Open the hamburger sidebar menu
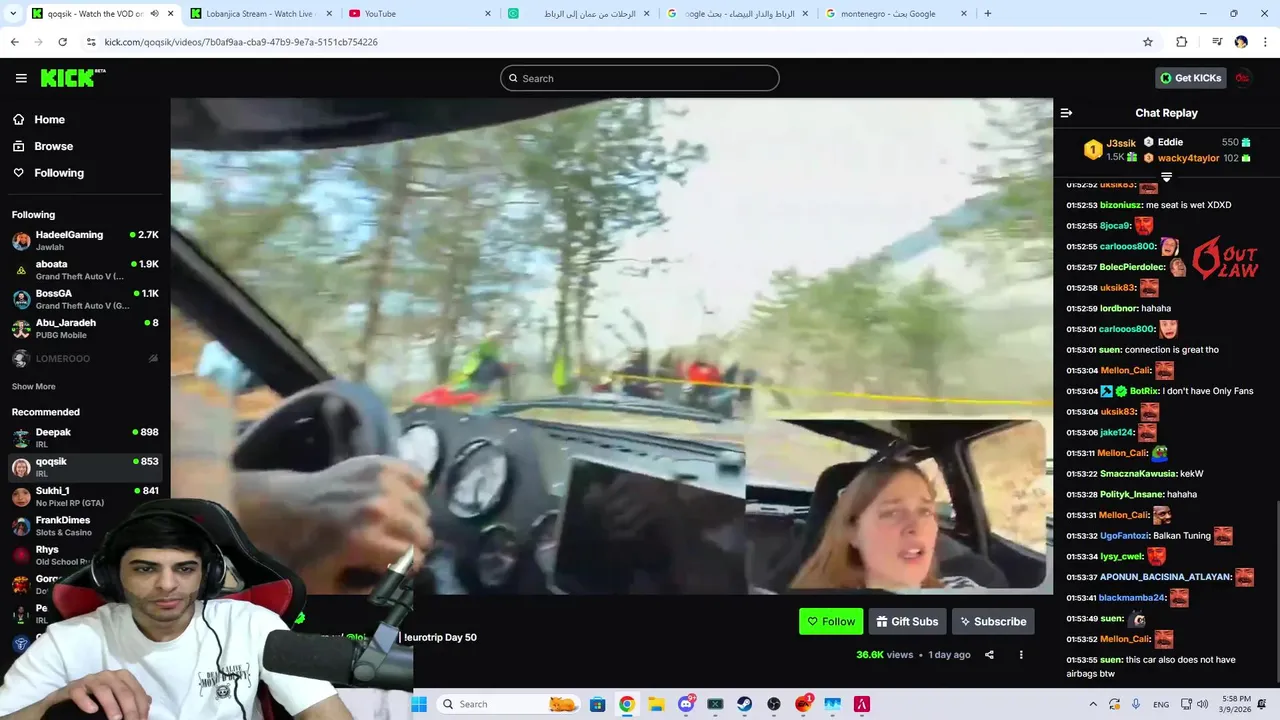The image size is (1280, 720). 21,78
